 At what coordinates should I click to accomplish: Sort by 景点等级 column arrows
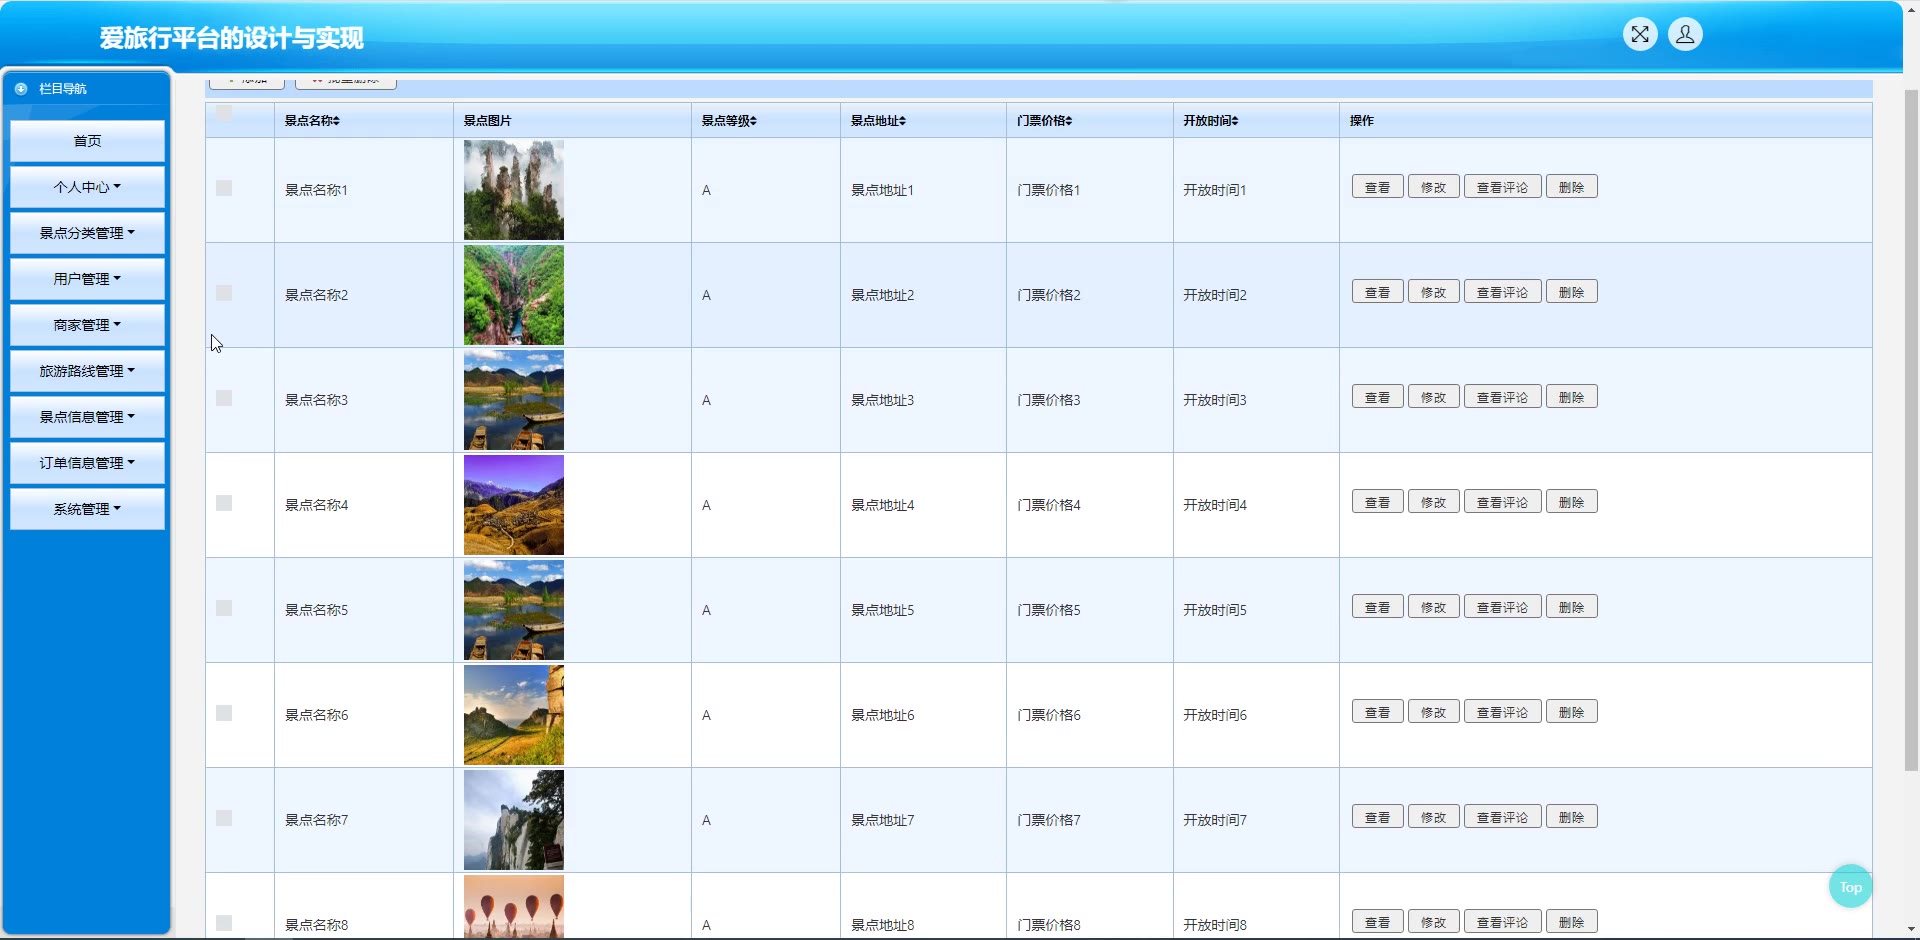pyautogui.click(x=753, y=121)
